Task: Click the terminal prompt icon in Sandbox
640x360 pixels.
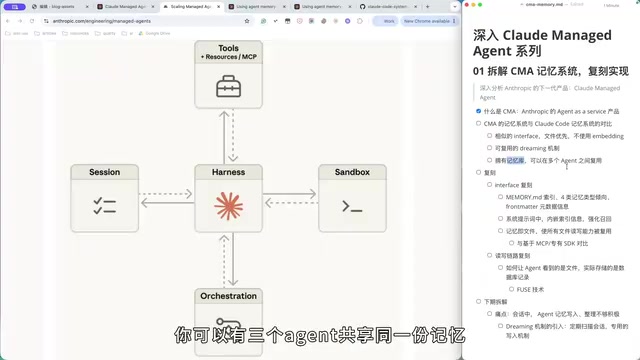Action: click(x=352, y=207)
